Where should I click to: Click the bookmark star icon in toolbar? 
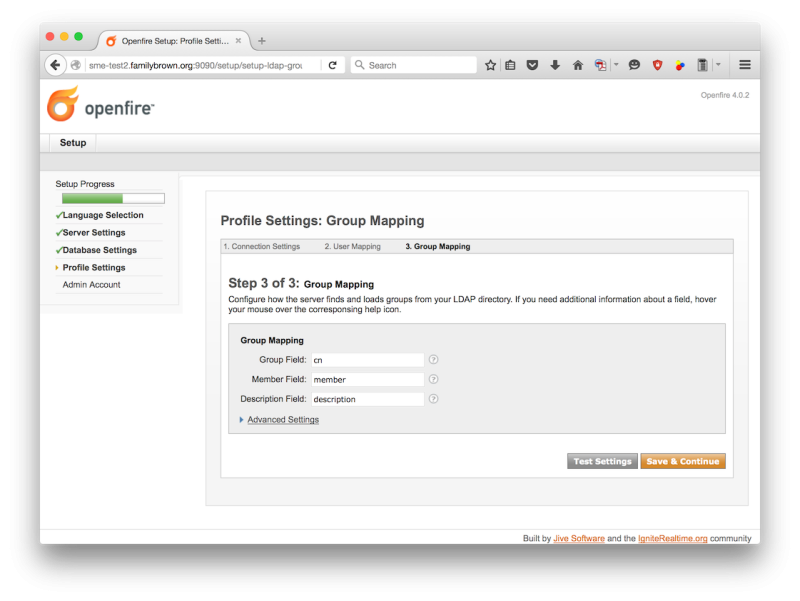tap(490, 65)
